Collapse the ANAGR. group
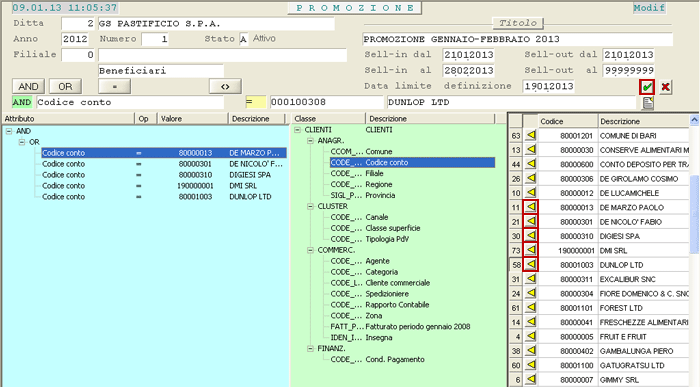 pos(310,141)
